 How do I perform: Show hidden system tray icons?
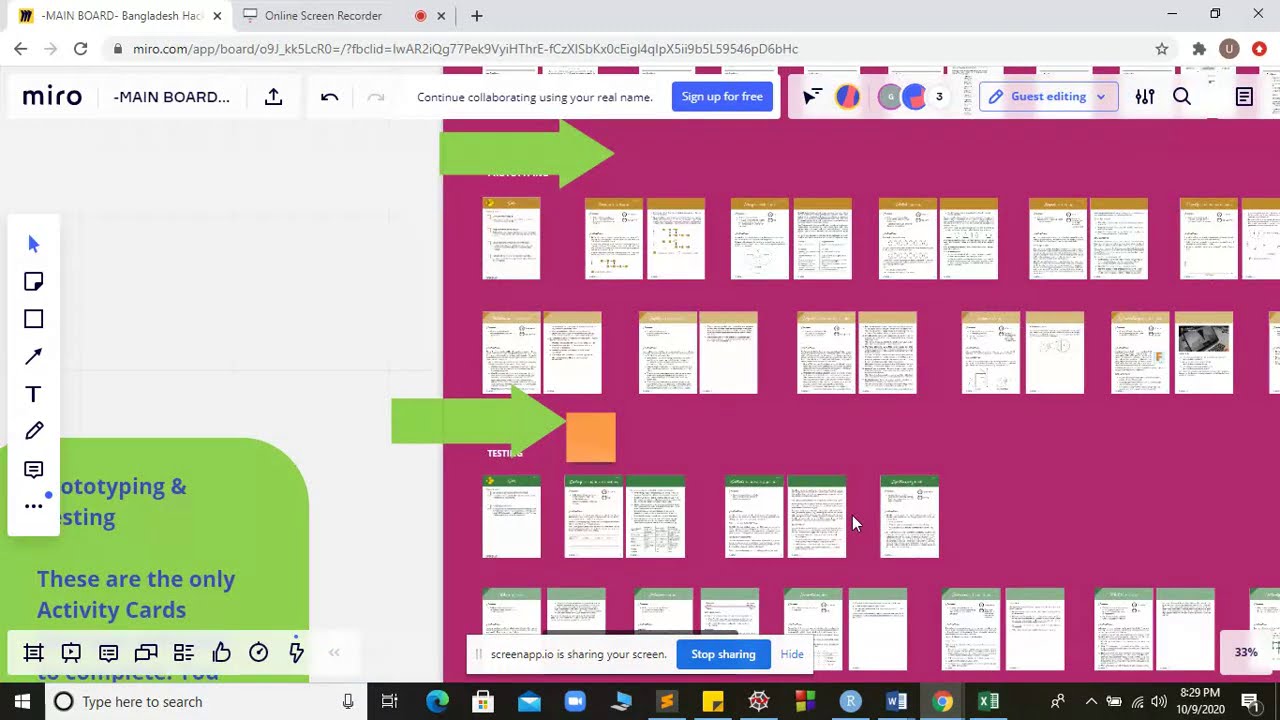[x=1091, y=702]
